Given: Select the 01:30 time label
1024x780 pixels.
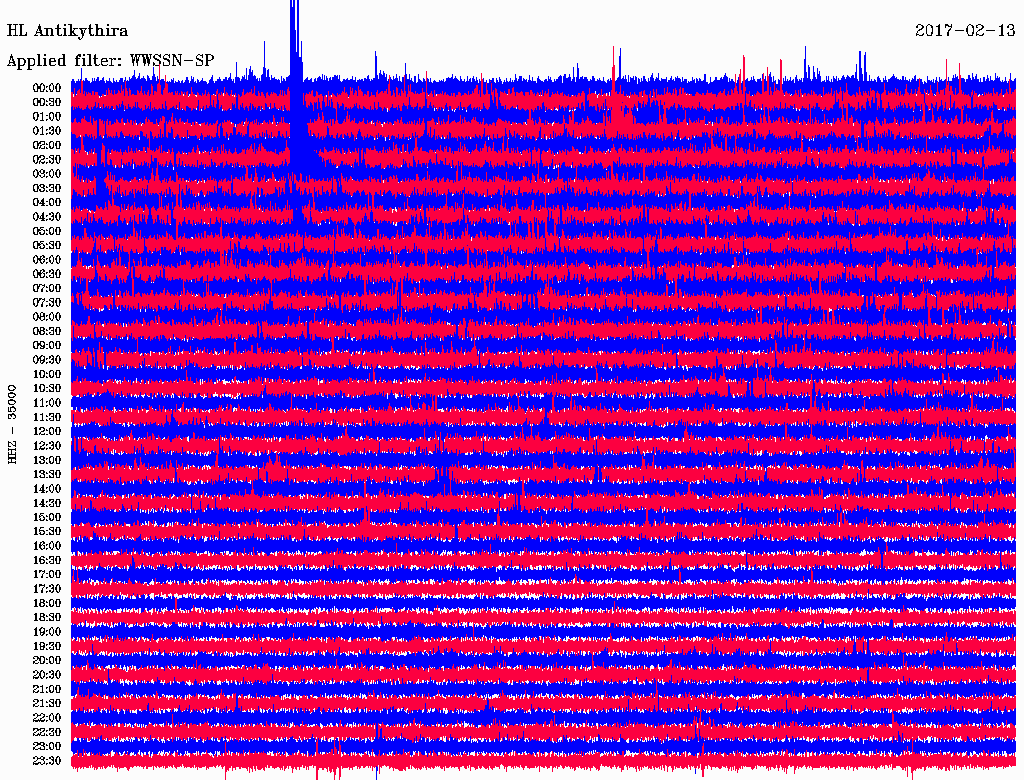Looking at the screenshot, I should (47, 131).
